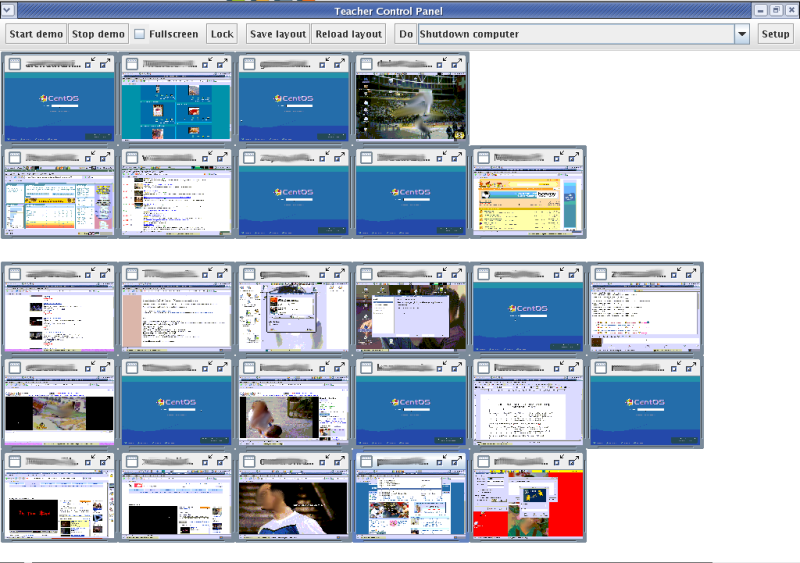Select the text document page thumbnail

click(528, 410)
